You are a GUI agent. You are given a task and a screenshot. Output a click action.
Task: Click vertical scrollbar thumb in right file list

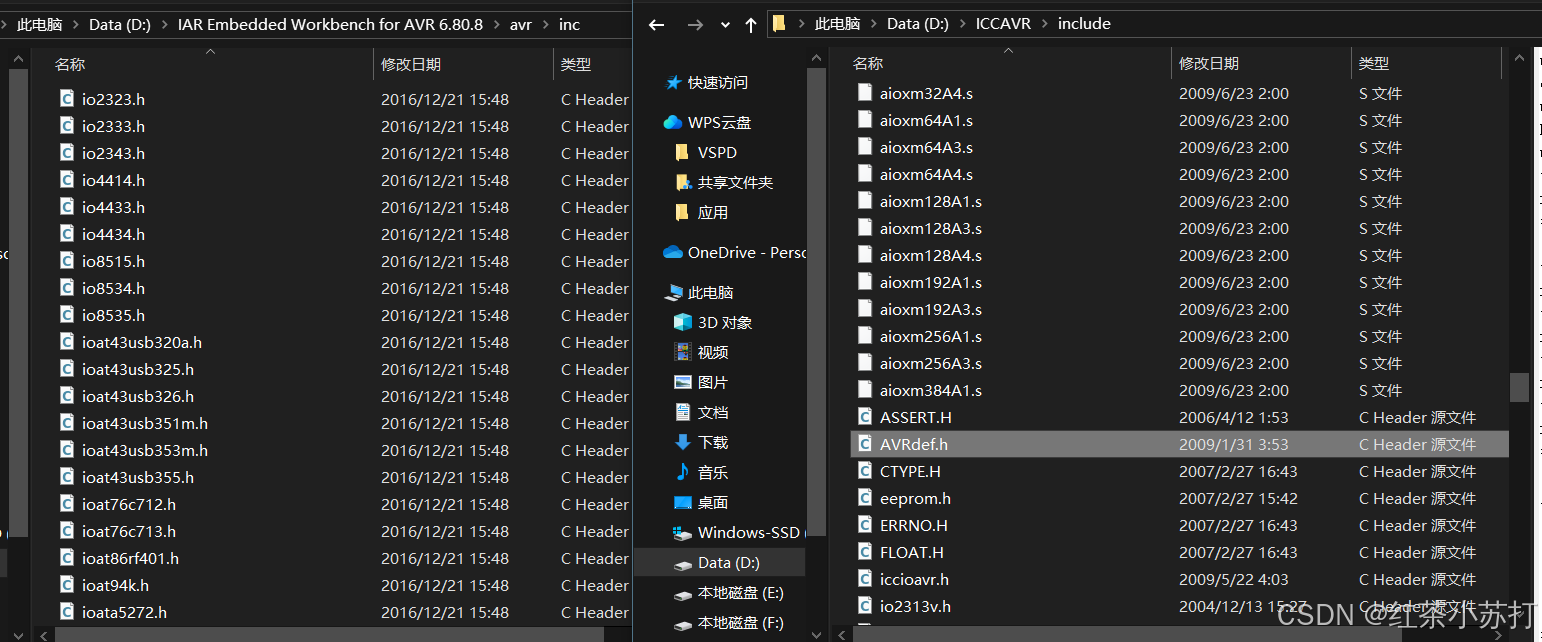coord(1519,388)
